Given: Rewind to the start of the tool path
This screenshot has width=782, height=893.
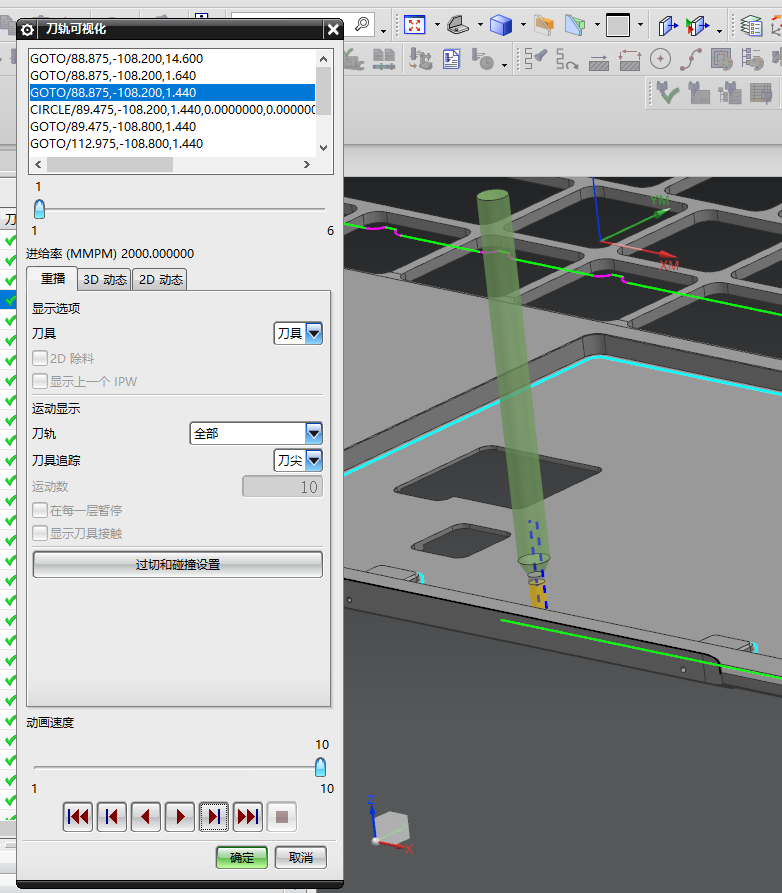Looking at the screenshot, I should pos(78,817).
